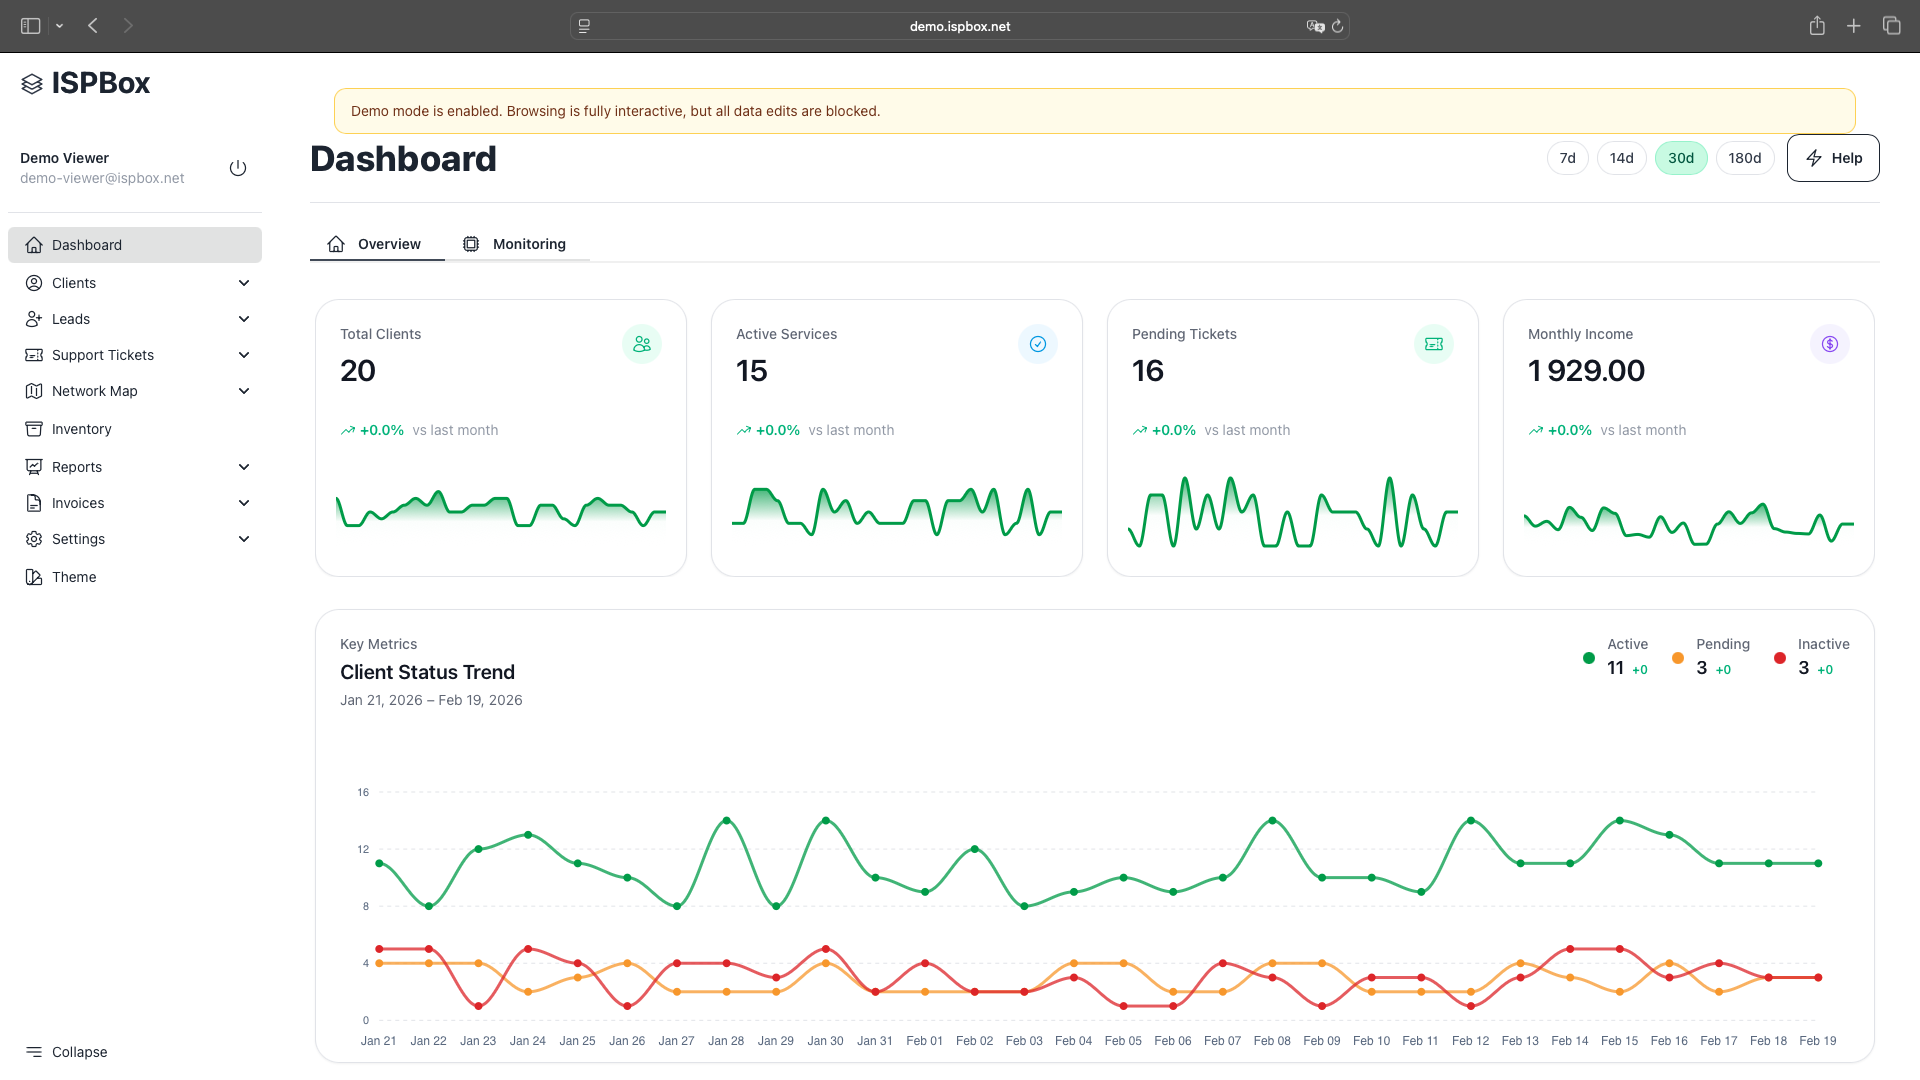The image size is (1920, 1080).
Task: Click the power/logout icon next to Demo Viewer
Action: pos(238,168)
